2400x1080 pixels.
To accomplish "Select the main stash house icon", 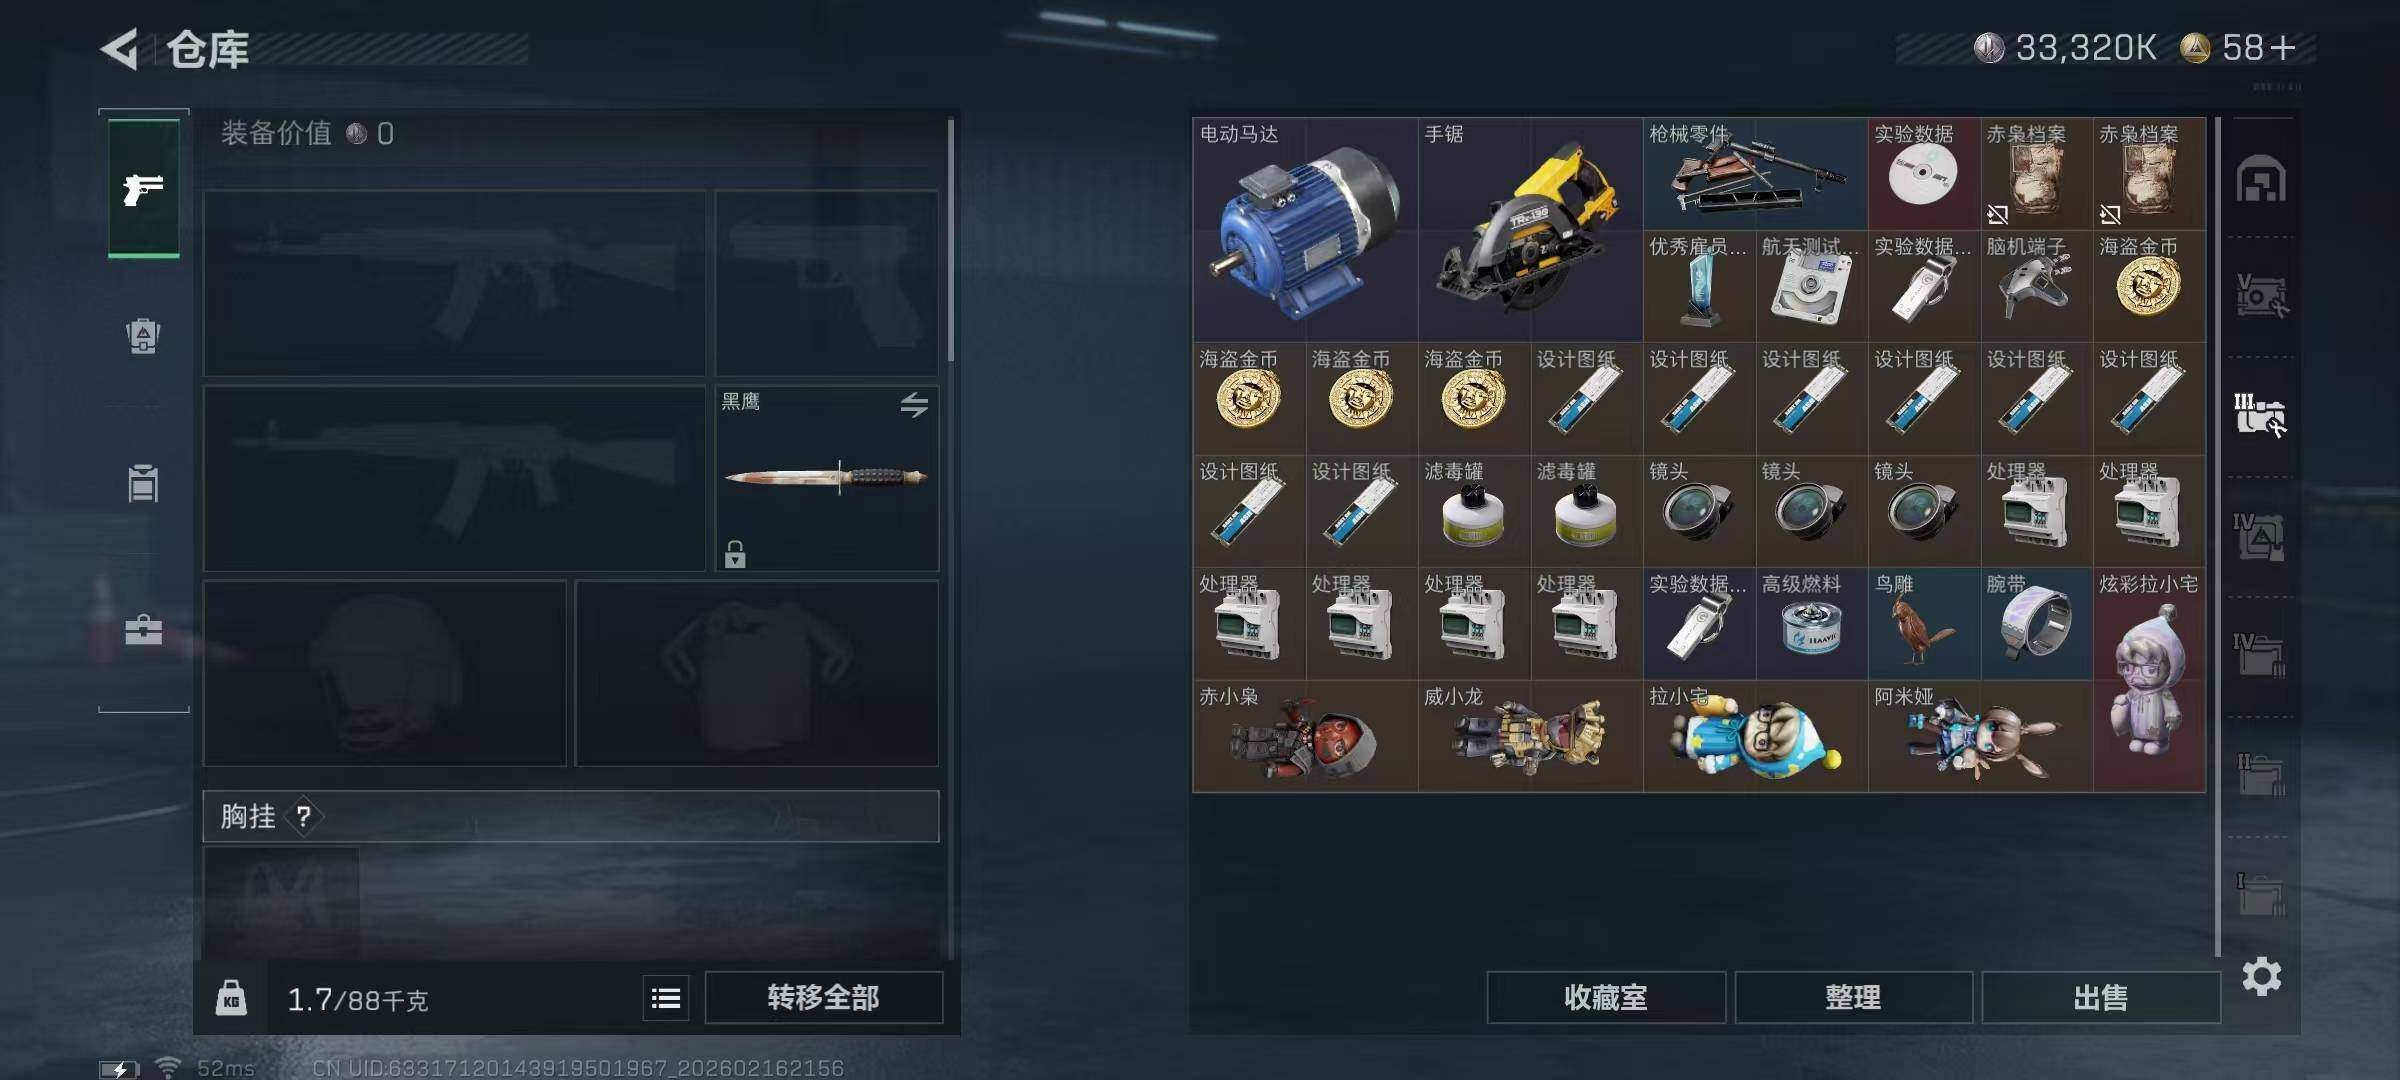I will click(2261, 180).
